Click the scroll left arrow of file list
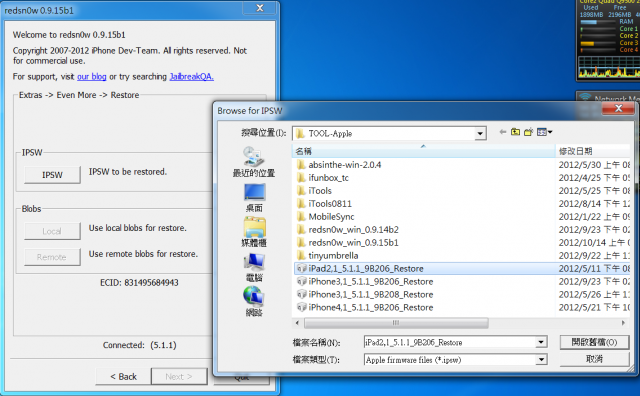The height and width of the screenshot is (396, 640). coord(298,323)
